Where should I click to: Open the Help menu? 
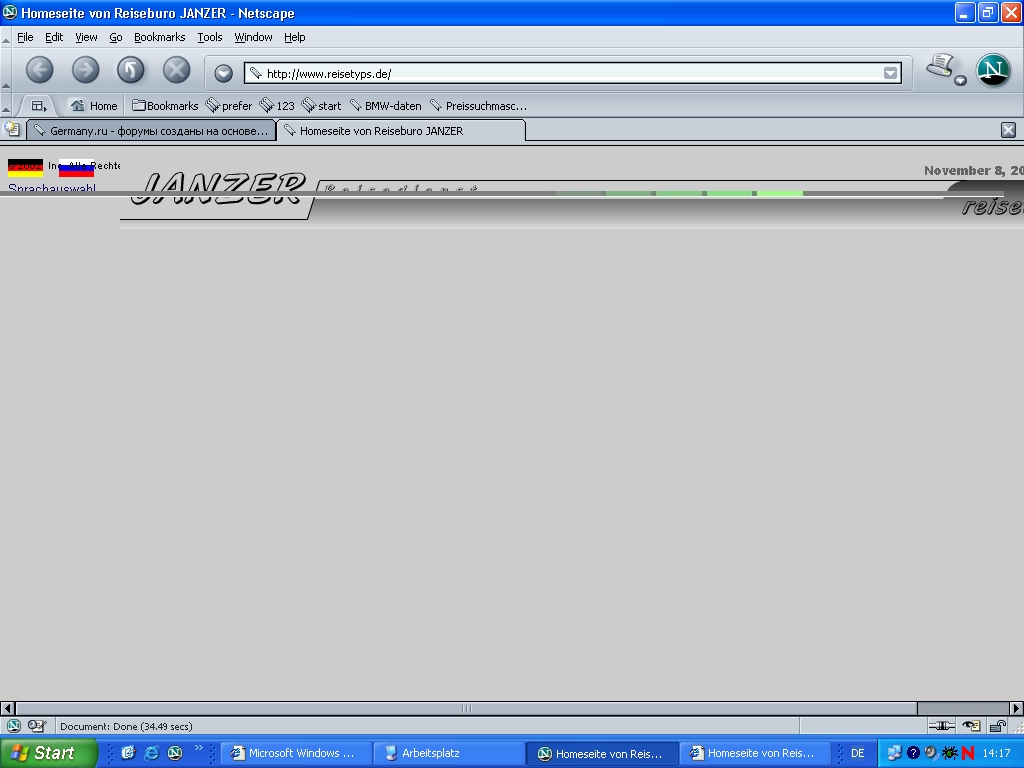click(x=295, y=37)
